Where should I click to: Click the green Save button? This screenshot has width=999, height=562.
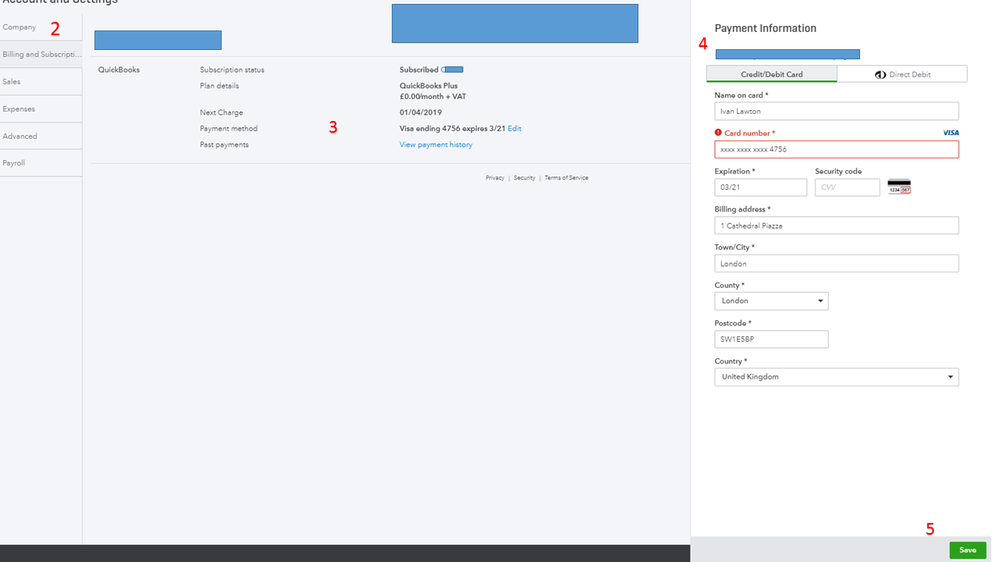pos(967,550)
